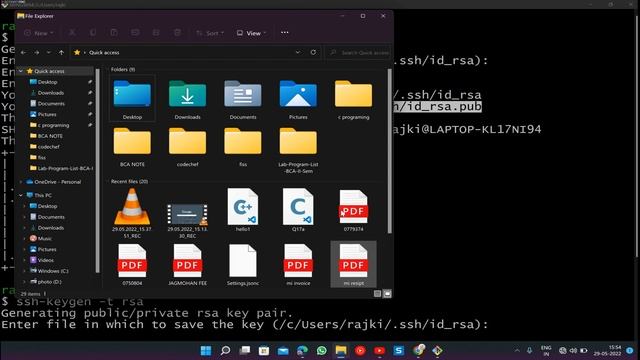640x360 pixels.
Task: Click the Search Quick access field
Action: click(358, 53)
